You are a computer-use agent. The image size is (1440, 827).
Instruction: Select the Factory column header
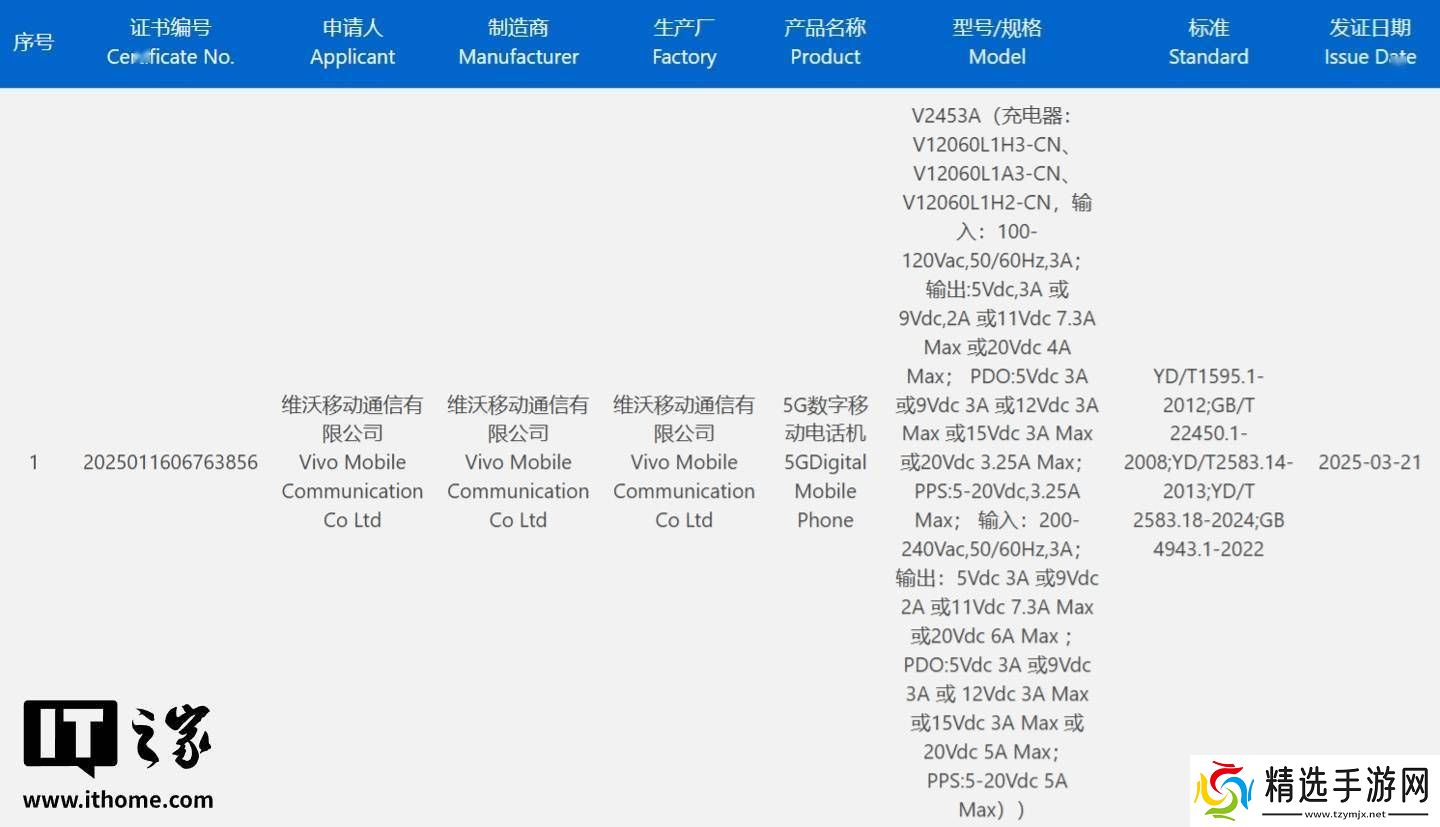[684, 42]
